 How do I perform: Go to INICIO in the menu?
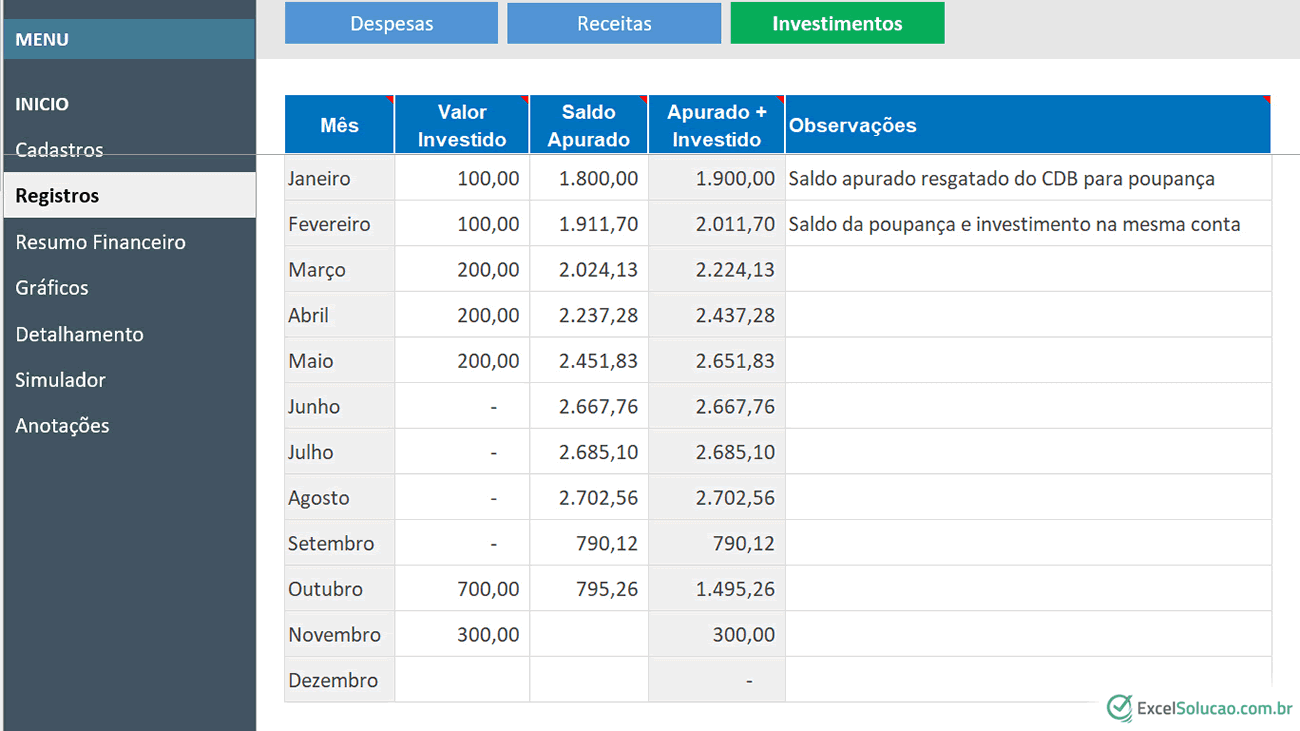click(x=42, y=104)
